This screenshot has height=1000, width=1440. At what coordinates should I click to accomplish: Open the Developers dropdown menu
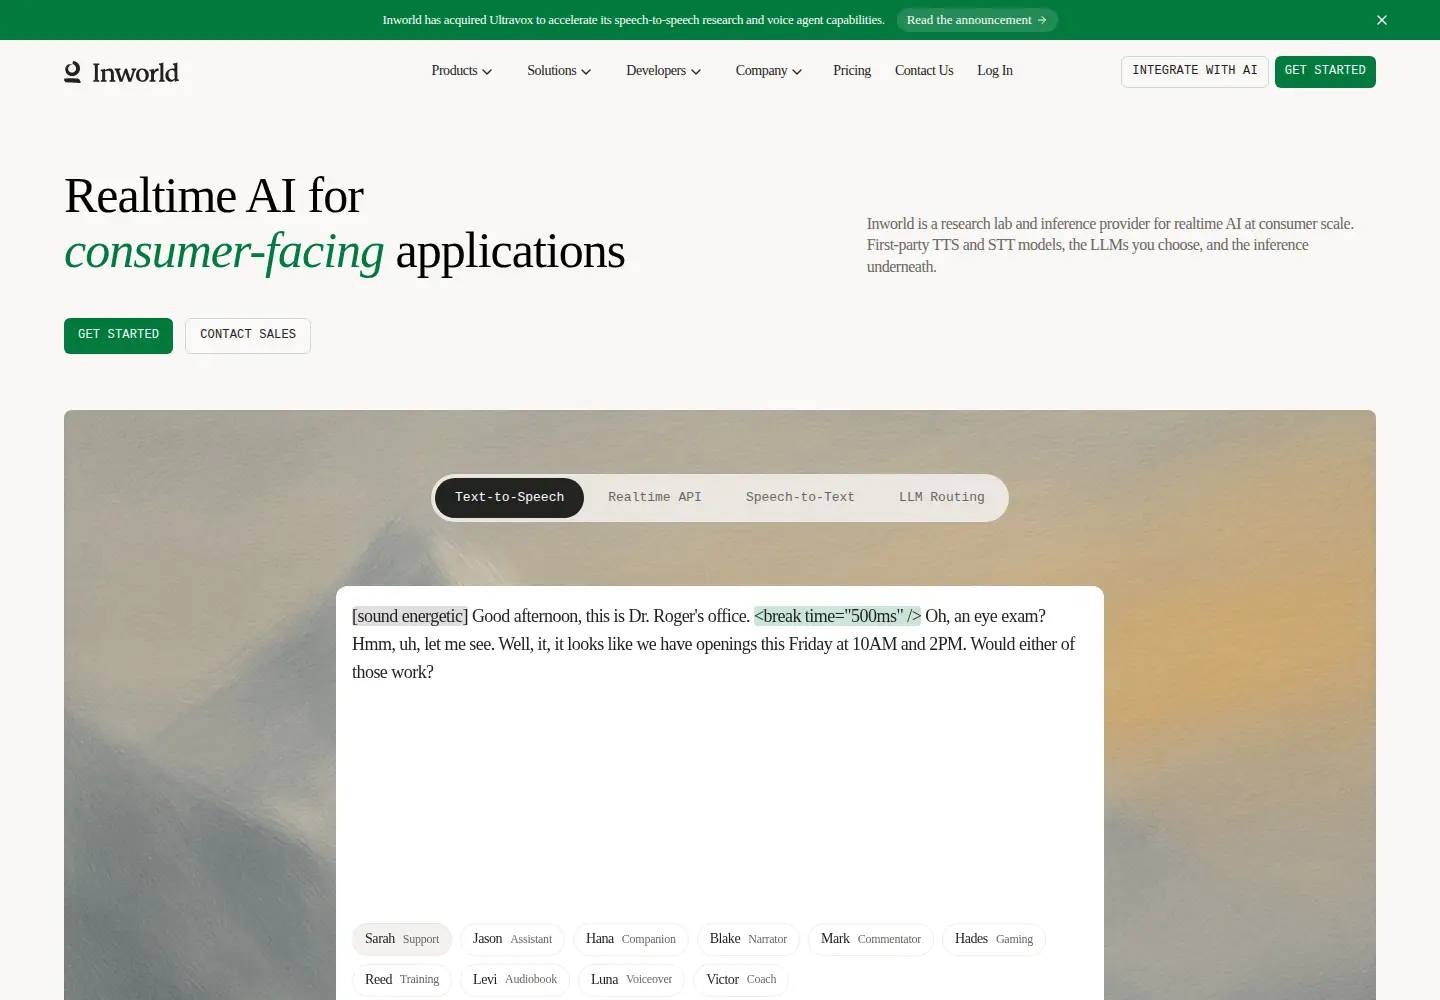coord(663,71)
